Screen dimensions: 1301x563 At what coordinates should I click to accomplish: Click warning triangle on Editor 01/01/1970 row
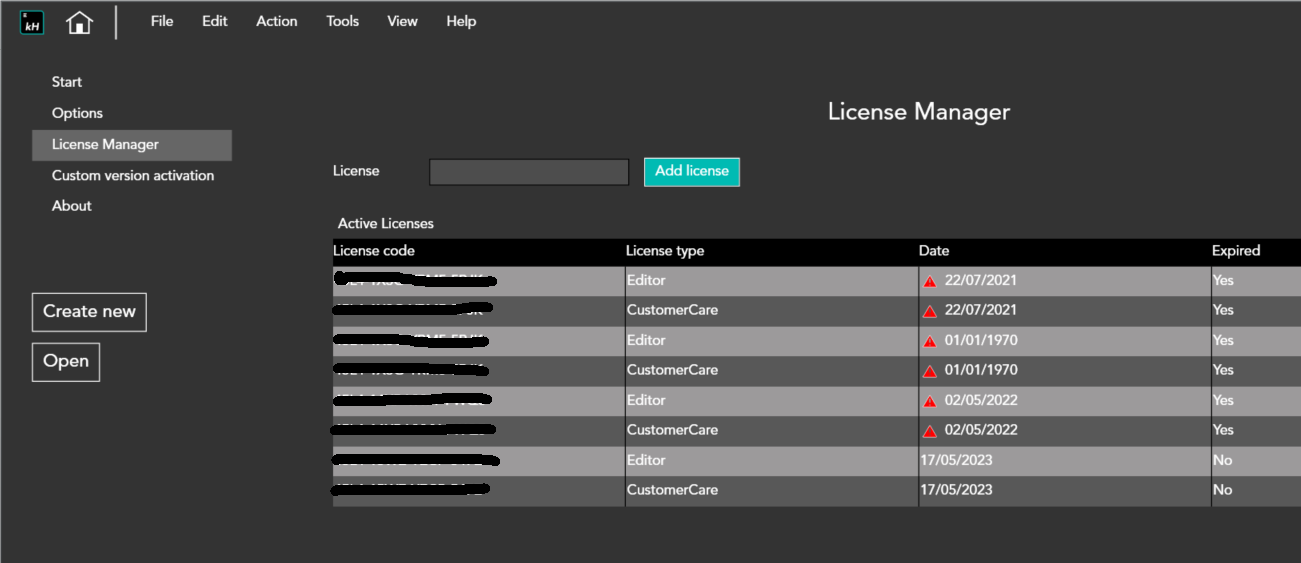[x=930, y=341]
